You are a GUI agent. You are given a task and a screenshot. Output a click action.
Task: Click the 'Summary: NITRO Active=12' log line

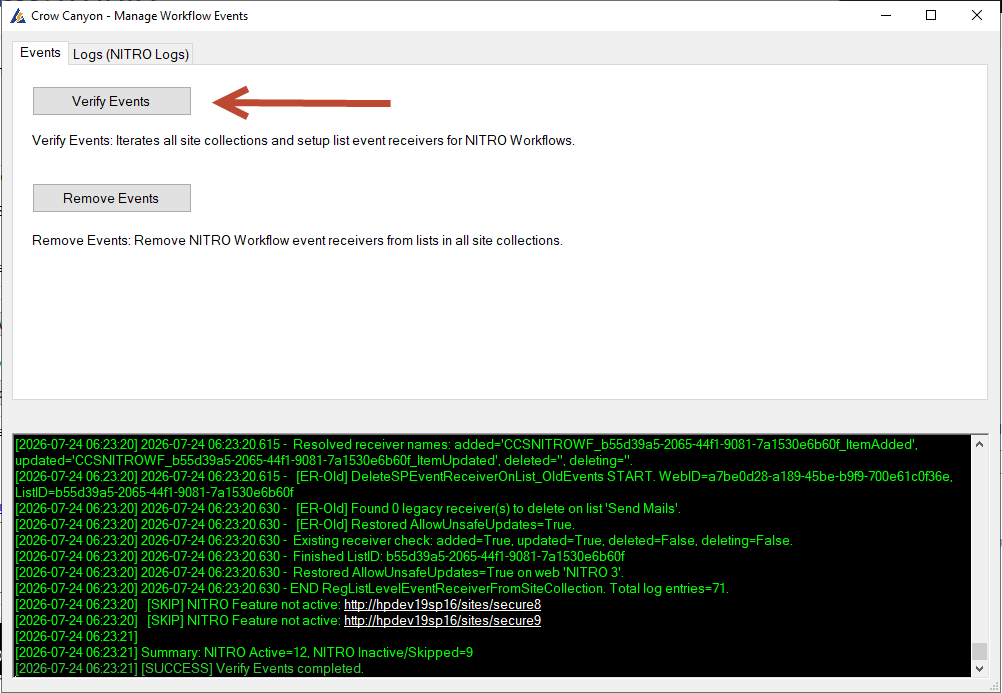244,652
